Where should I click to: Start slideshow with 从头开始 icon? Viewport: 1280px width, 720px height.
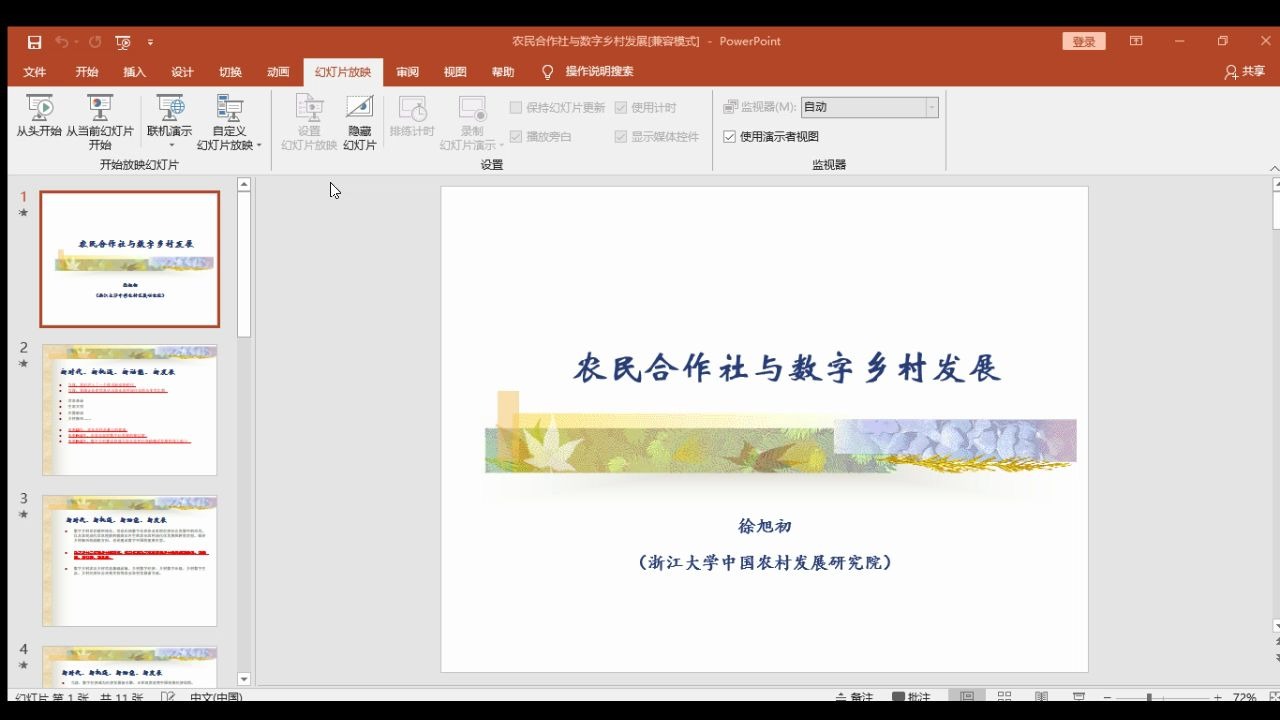click(x=39, y=108)
